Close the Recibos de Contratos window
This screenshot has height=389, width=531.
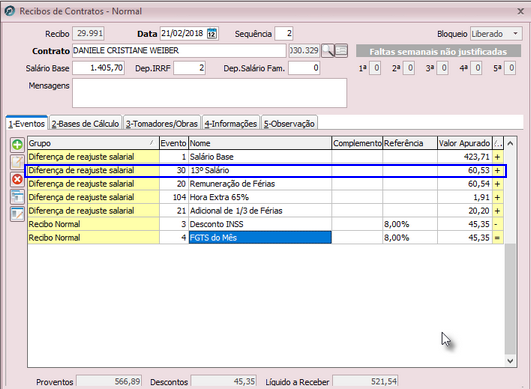coord(521,12)
